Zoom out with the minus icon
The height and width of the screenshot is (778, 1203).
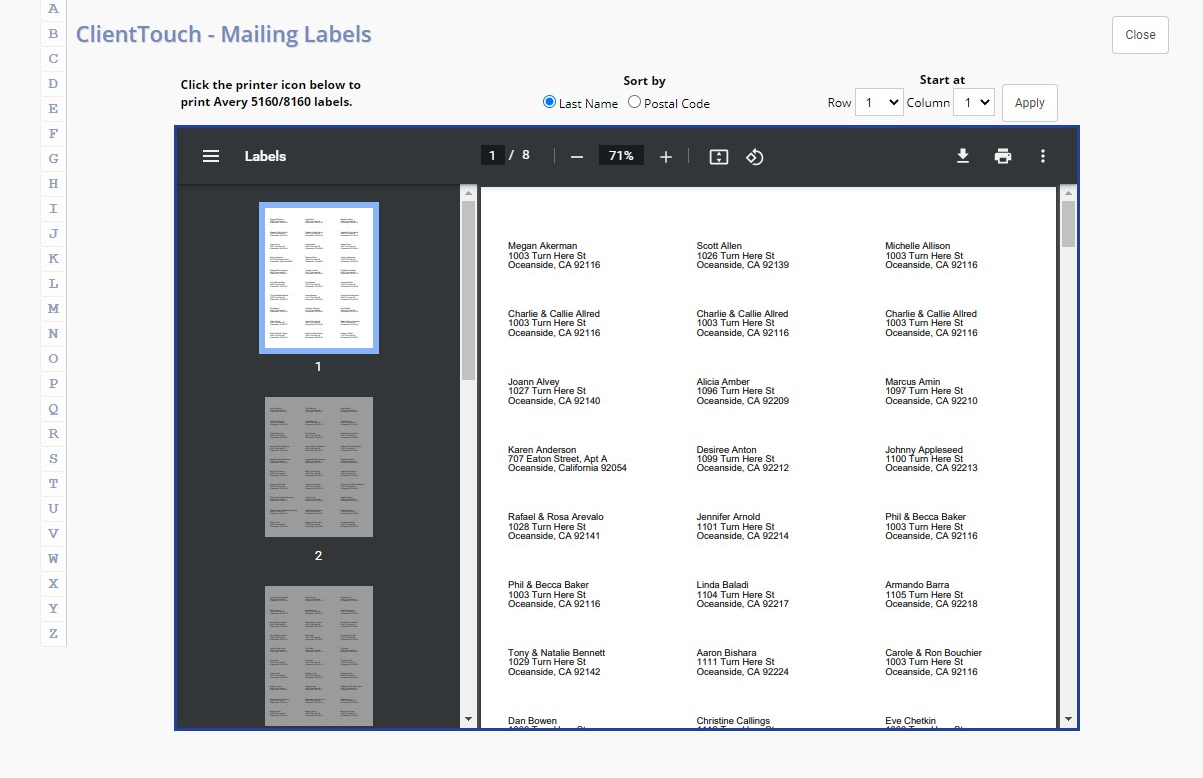pyautogui.click(x=577, y=156)
